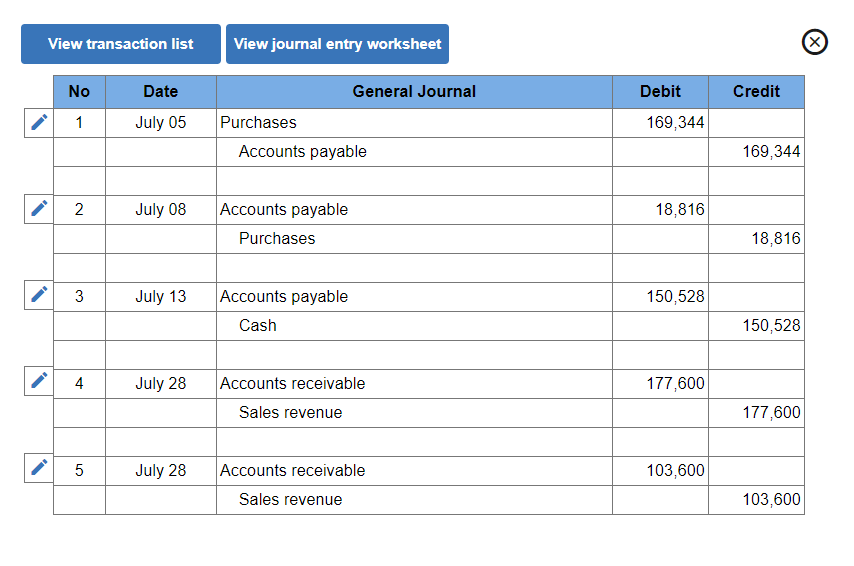Open View journal entry worksheet

[337, 44]
